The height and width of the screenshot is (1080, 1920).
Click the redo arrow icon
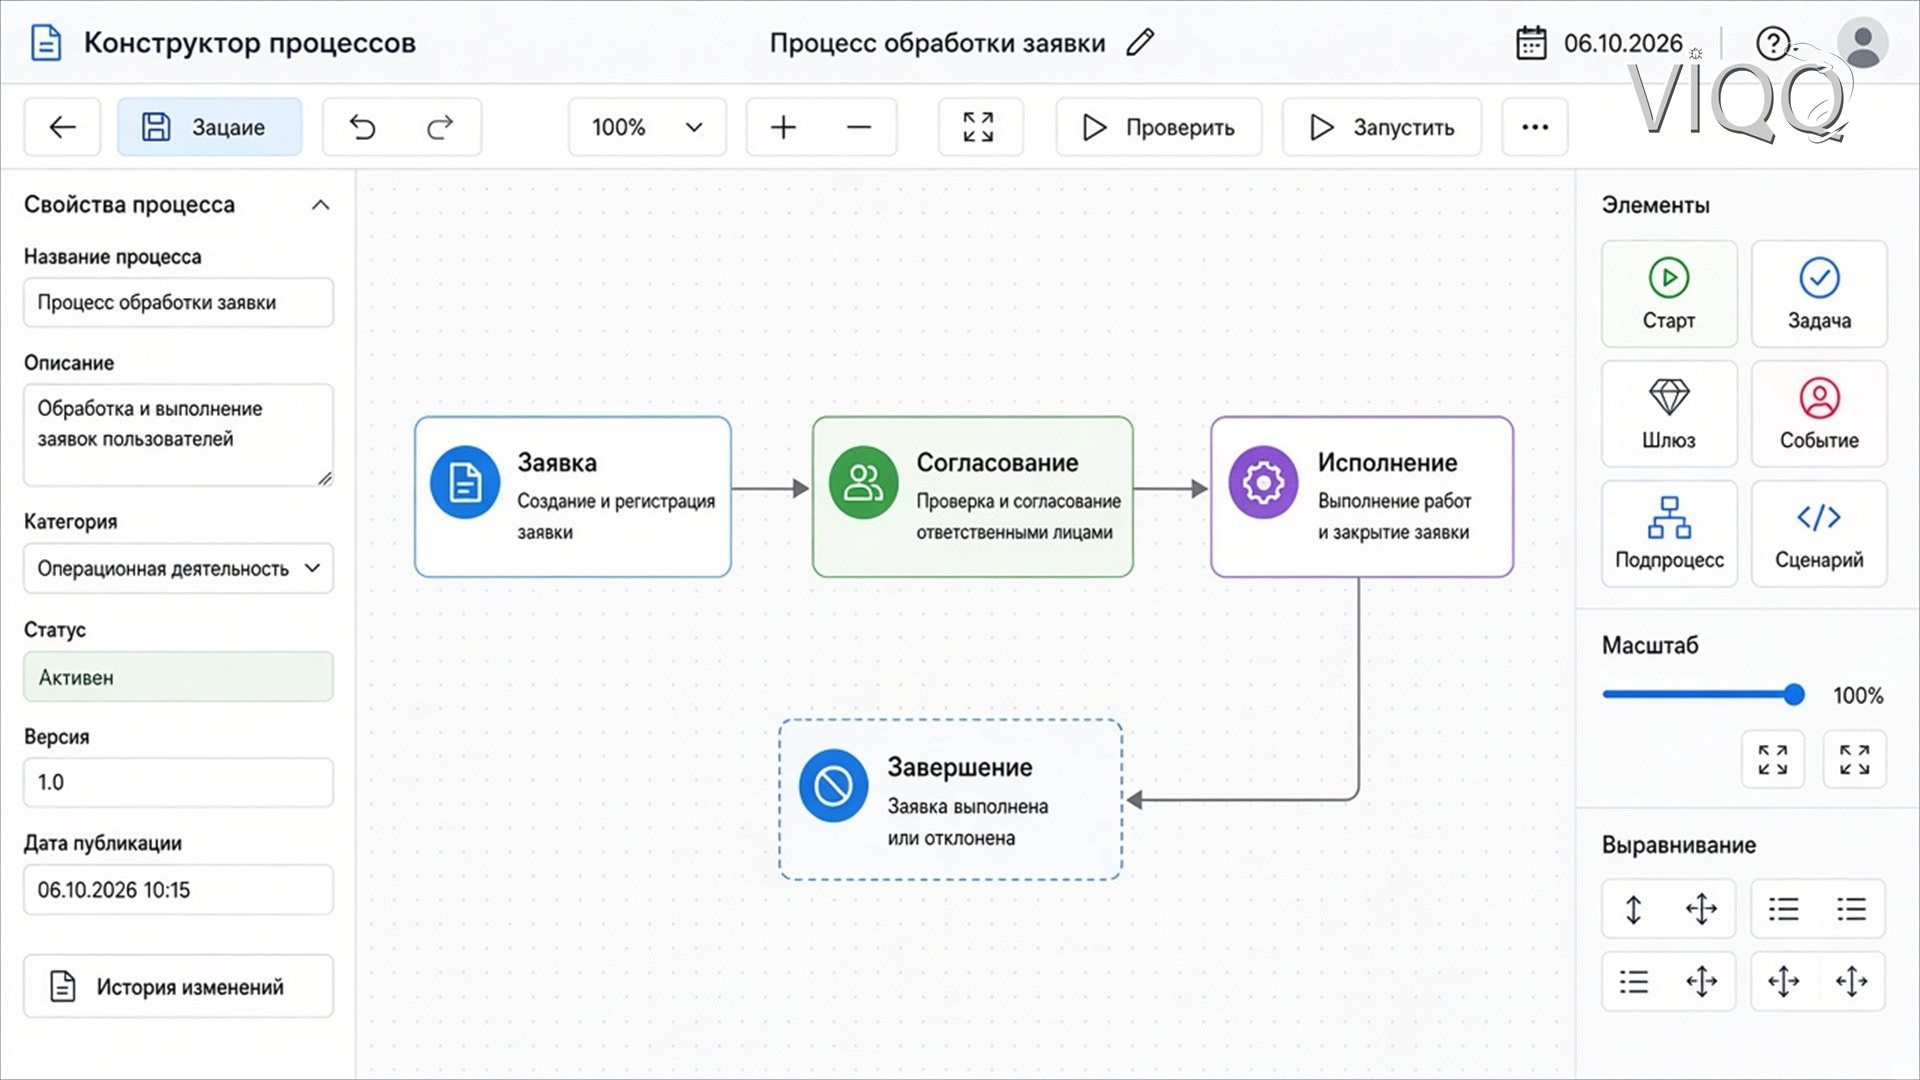click(440, 127)
